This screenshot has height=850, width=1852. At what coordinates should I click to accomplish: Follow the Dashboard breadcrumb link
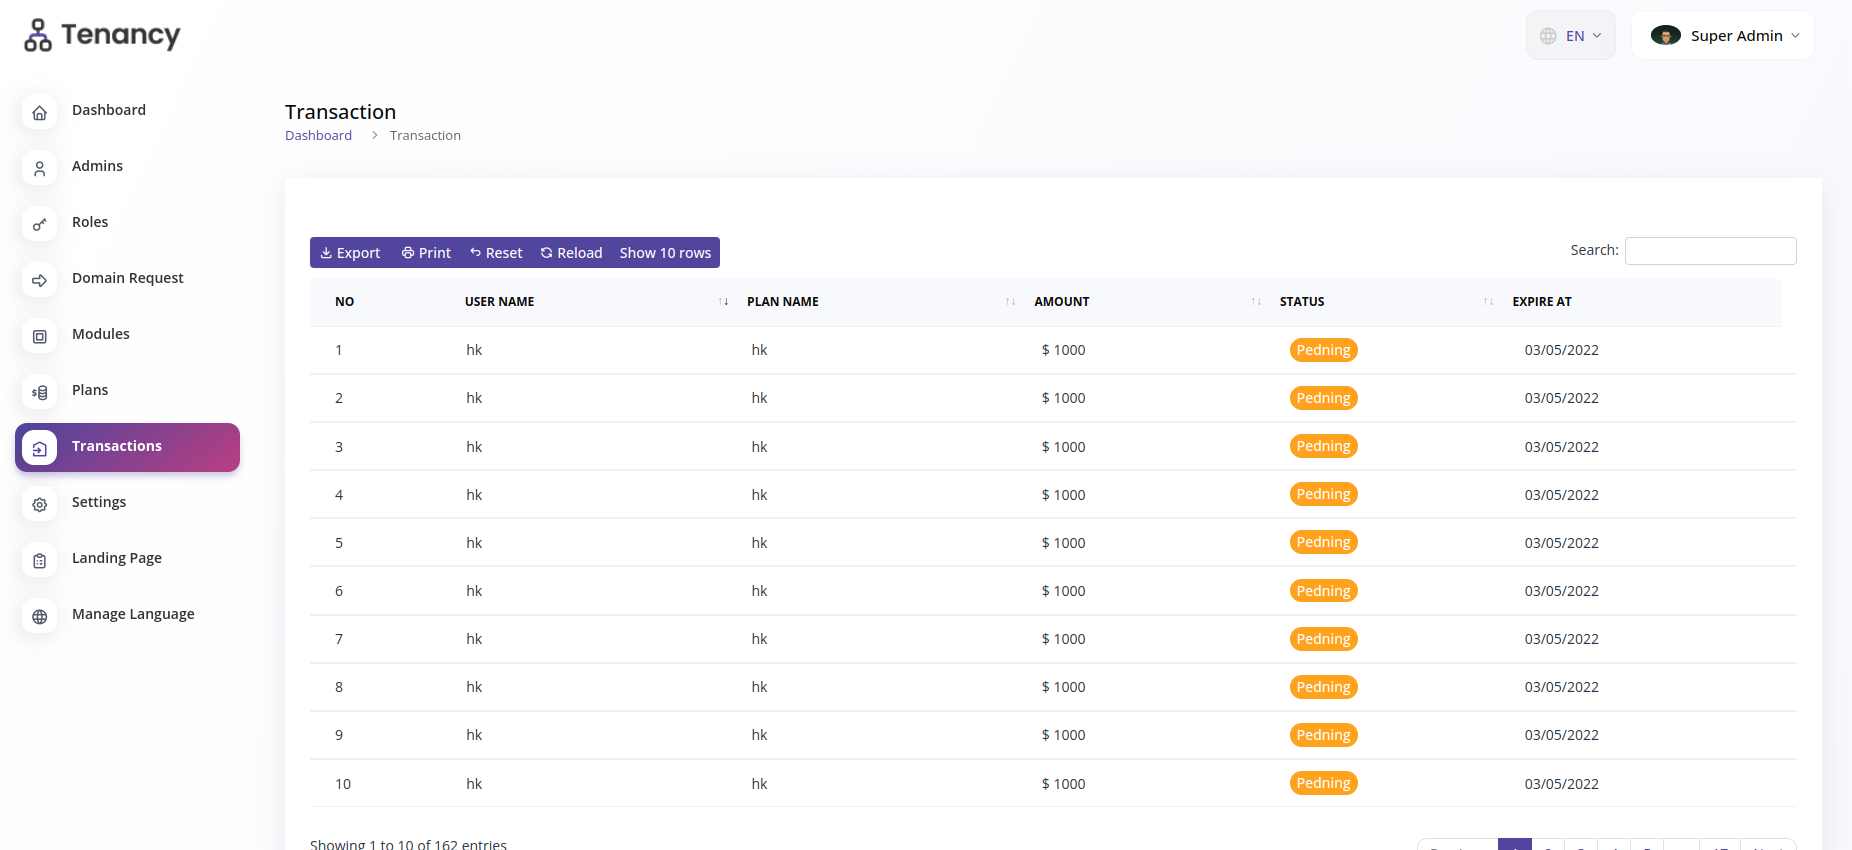pos(318,136)
